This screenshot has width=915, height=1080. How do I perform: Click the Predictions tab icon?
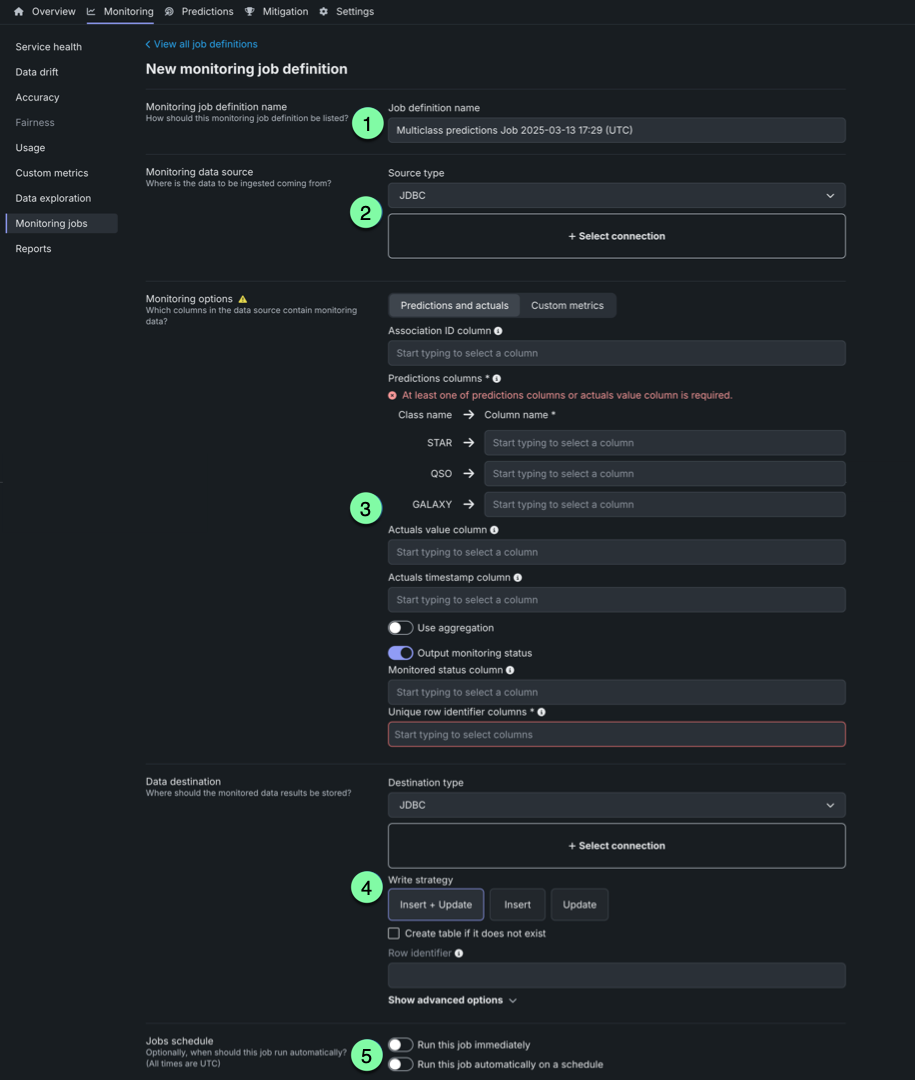click(169, 12)
